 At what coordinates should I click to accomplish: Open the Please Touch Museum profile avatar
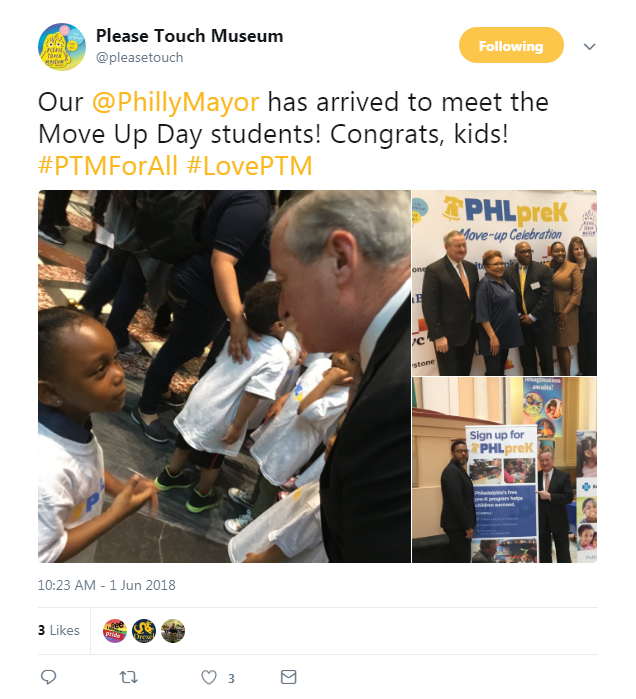62,47
